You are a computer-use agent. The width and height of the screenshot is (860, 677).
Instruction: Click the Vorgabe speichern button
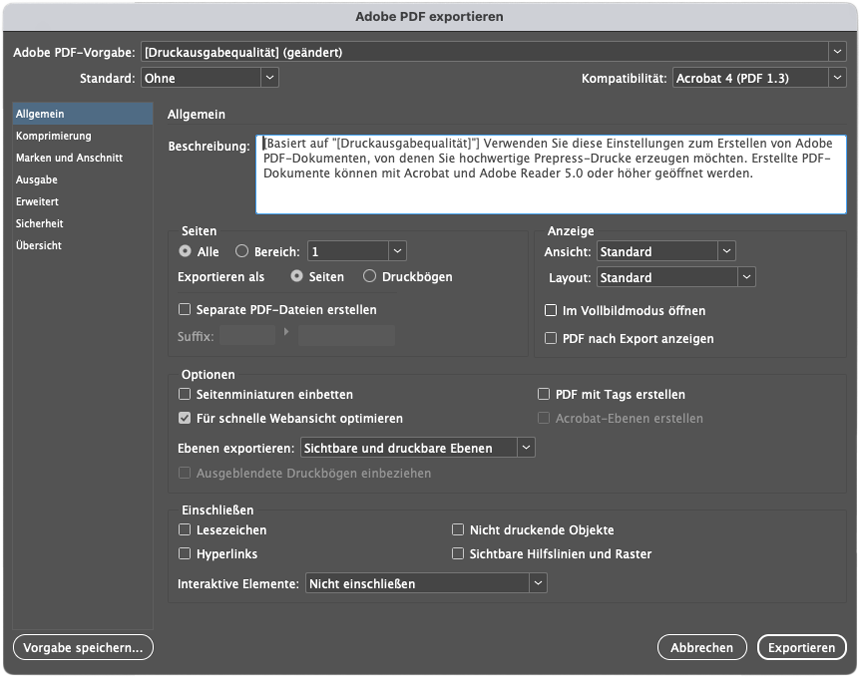83,647
